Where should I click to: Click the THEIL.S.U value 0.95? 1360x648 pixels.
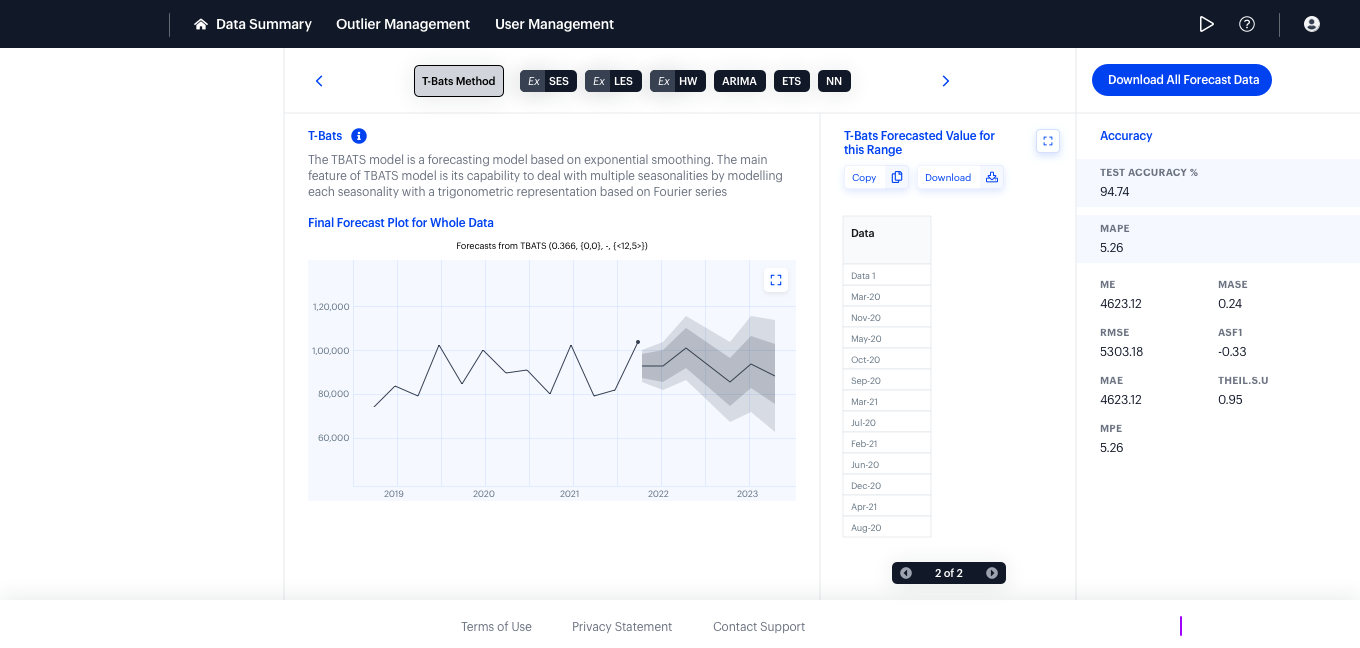(1232, 400)
